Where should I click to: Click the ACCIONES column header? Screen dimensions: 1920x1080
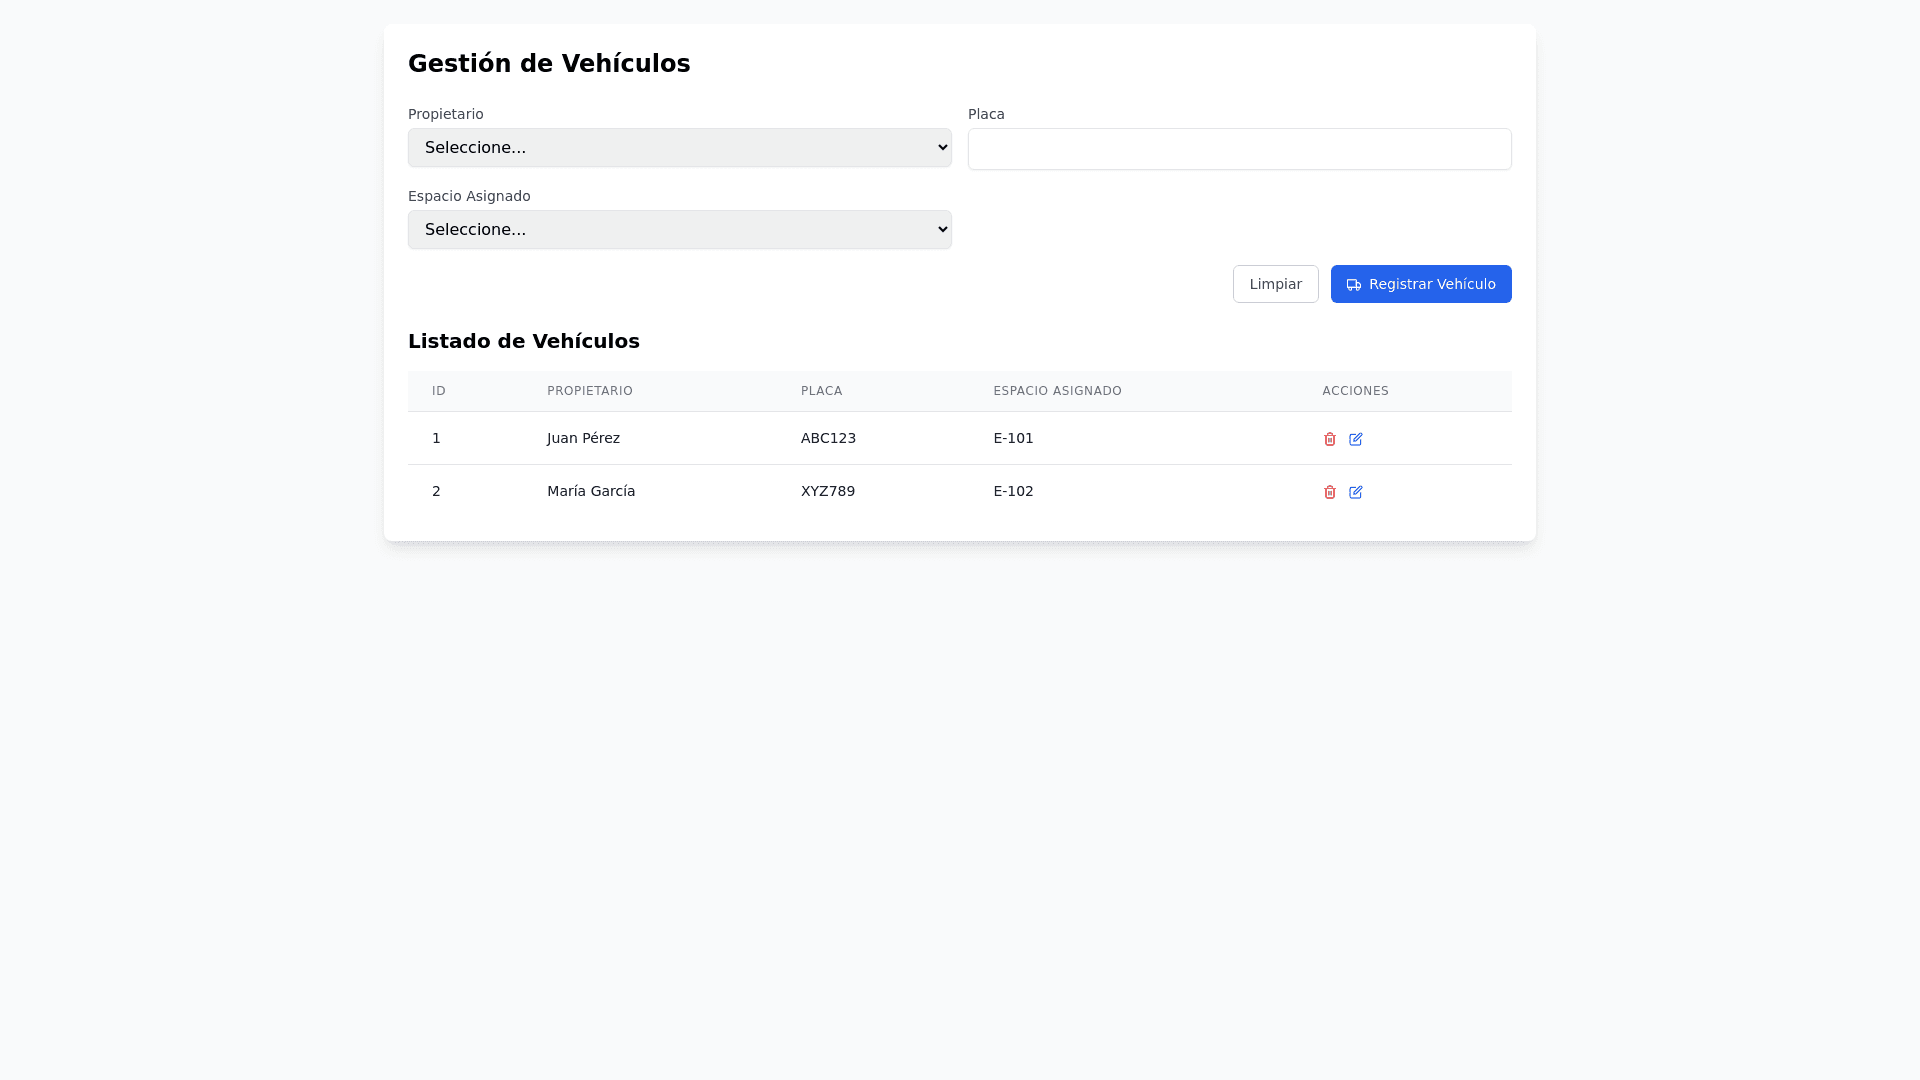pos(1355,391)
